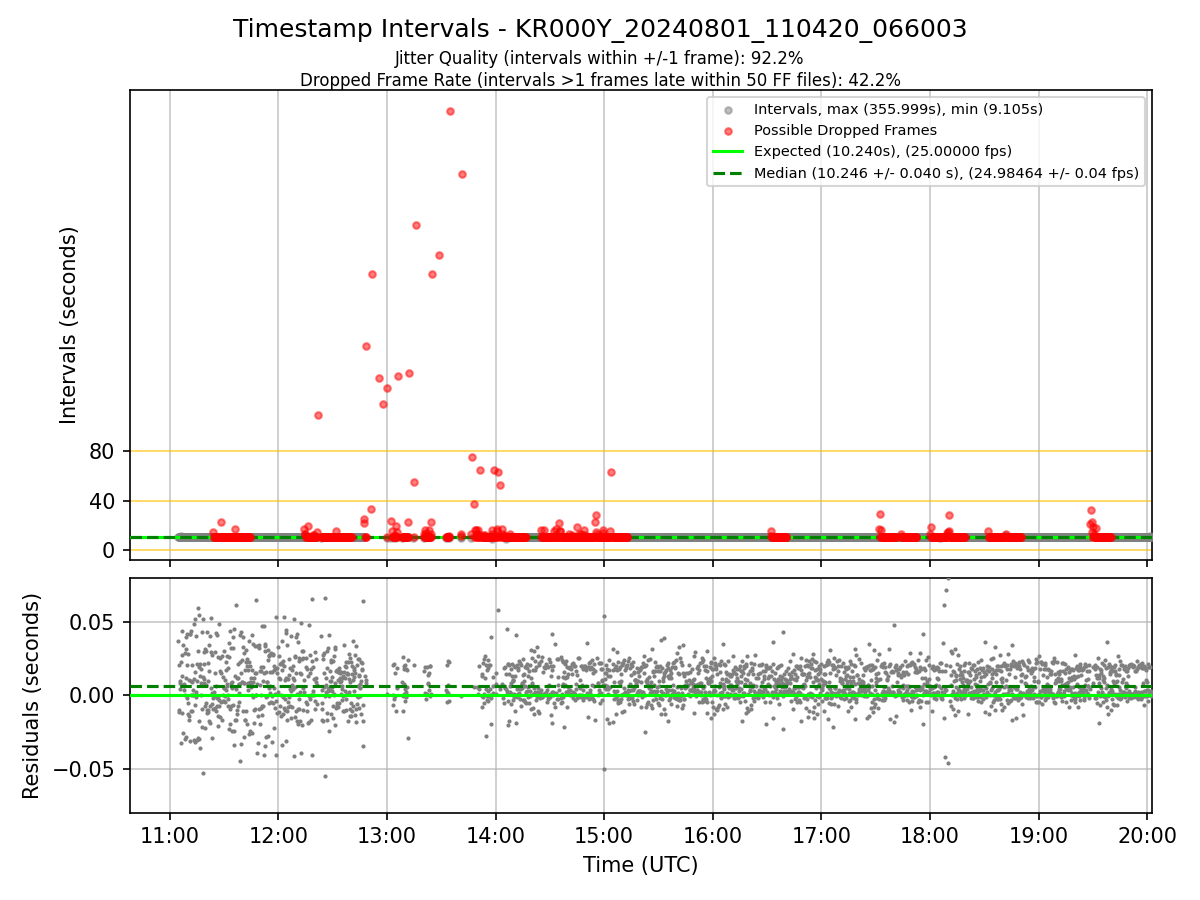This screenshot has height=900, width=1200.
Task: Click the gray marker icon in the legend
Action: pos(728,110)
